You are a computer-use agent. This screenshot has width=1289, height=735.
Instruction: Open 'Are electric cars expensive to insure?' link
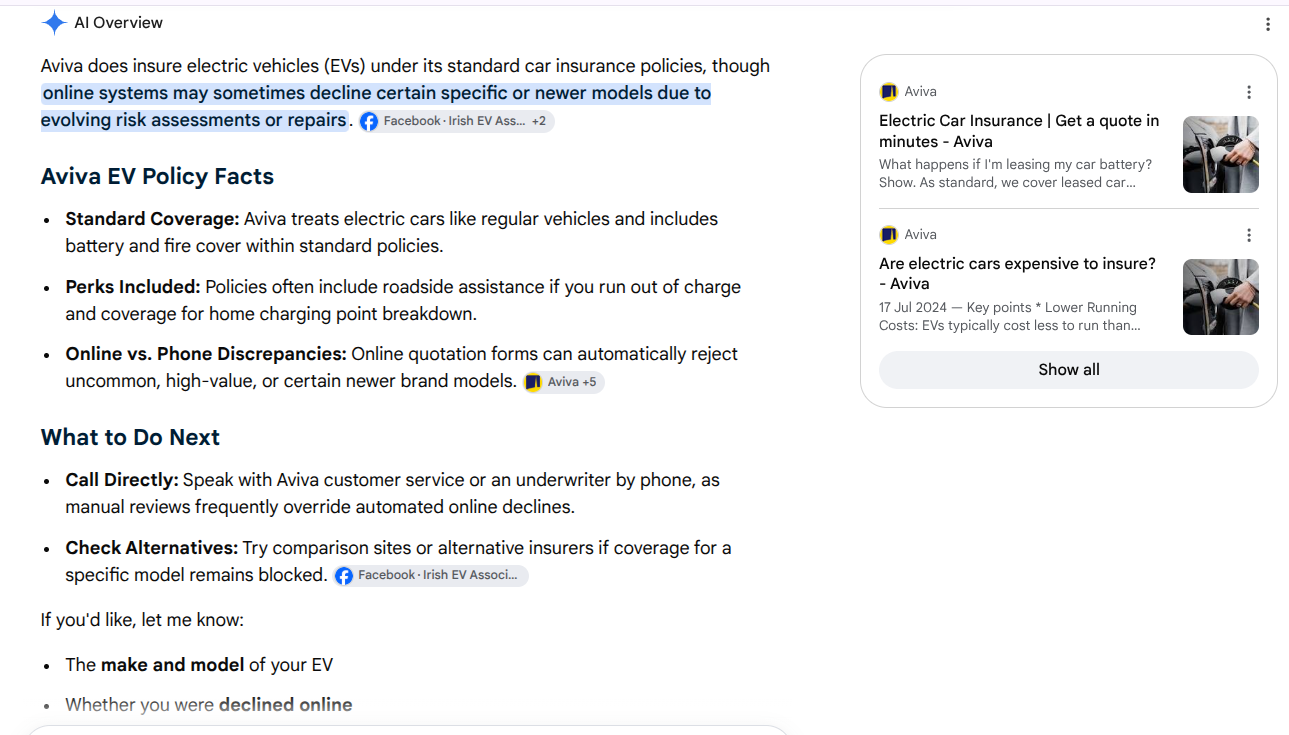(1017, 274)
